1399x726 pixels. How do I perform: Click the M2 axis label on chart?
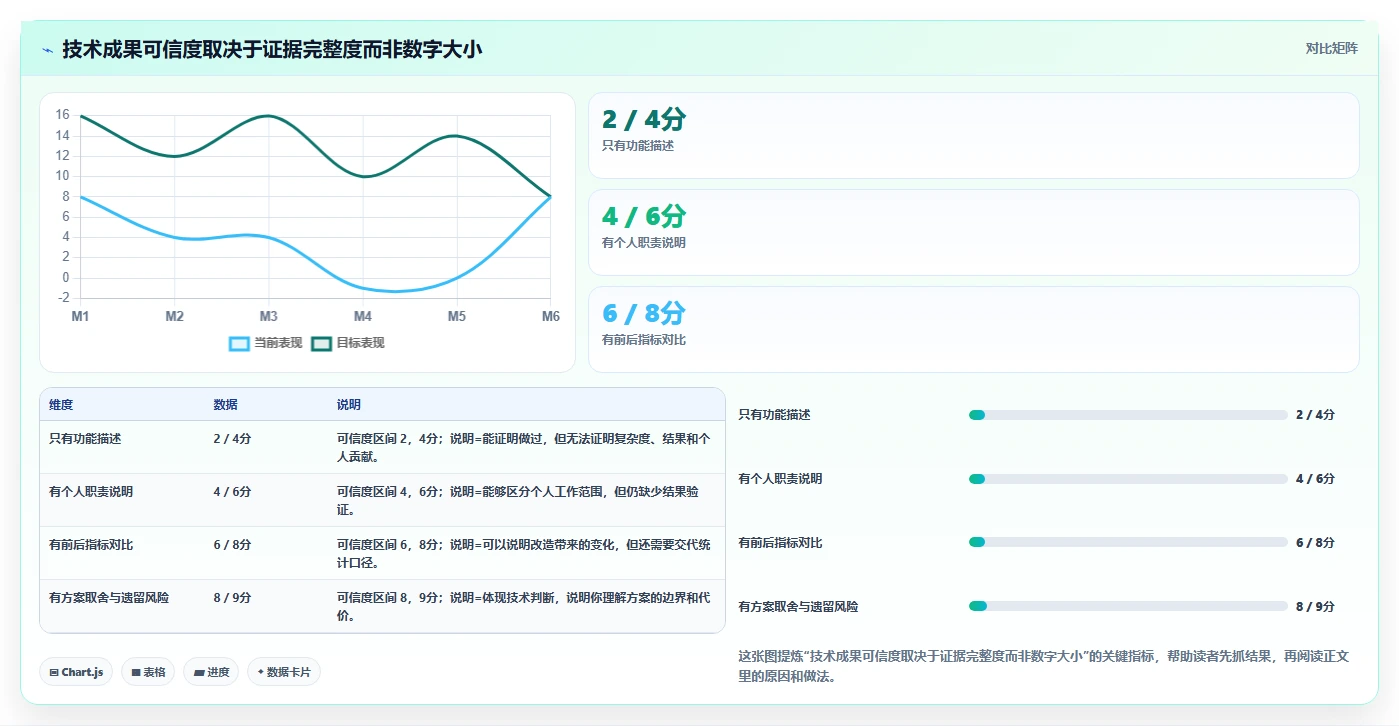pos(174,316)
